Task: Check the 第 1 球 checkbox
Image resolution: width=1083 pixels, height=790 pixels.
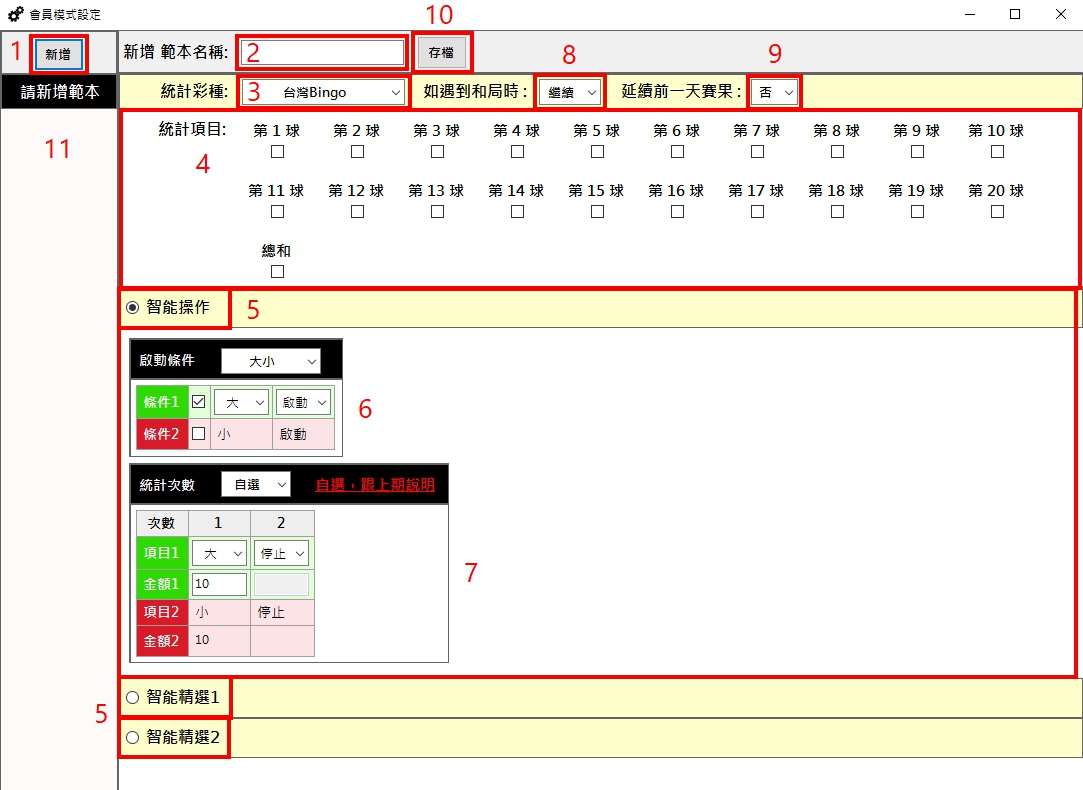Action: (x=277, y=152)
